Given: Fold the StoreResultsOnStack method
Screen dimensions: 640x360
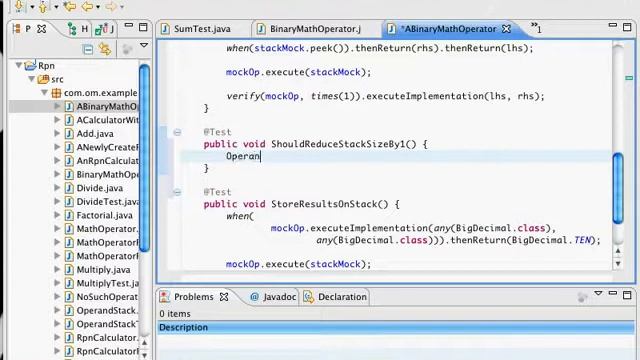Looking at the screenshot, I should [177, 192].
